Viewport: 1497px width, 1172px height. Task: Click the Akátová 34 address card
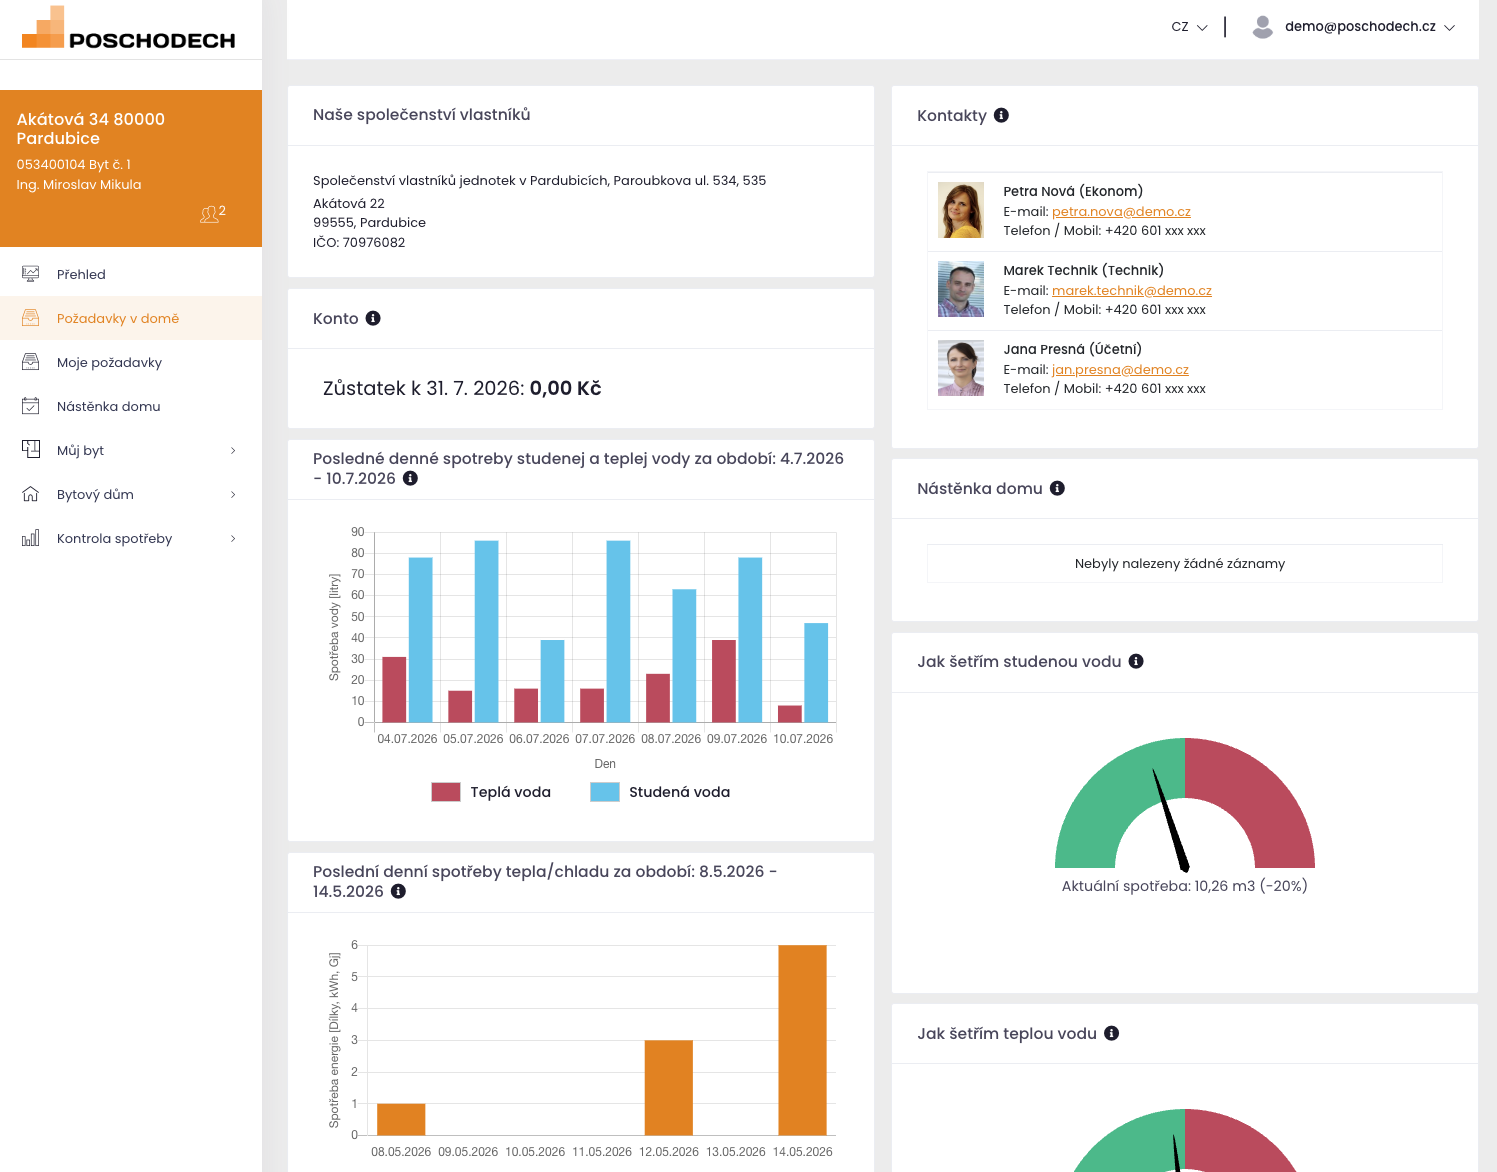click(x=131, y=168)
